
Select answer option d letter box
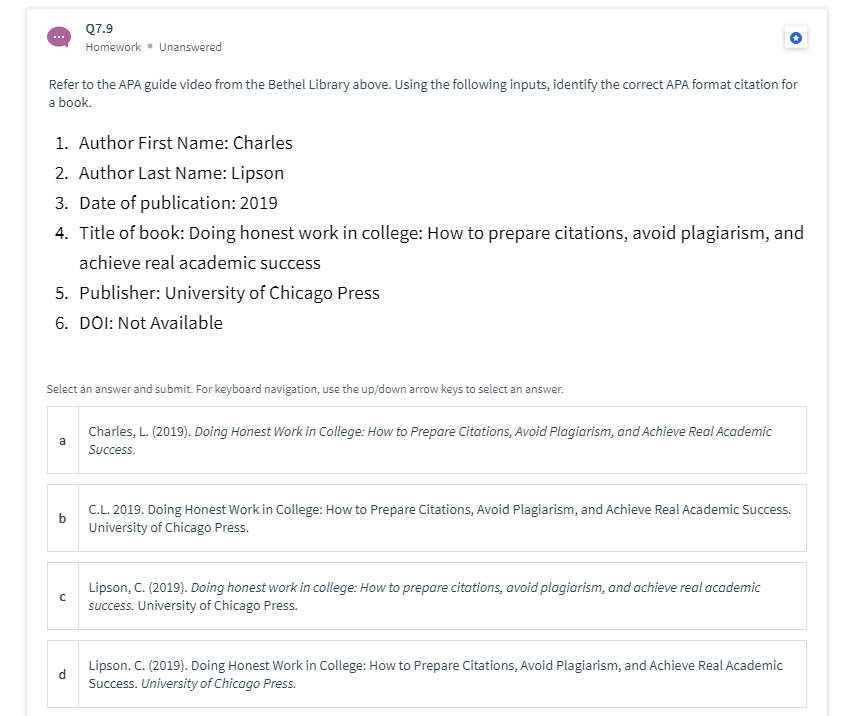coord(63,674)
